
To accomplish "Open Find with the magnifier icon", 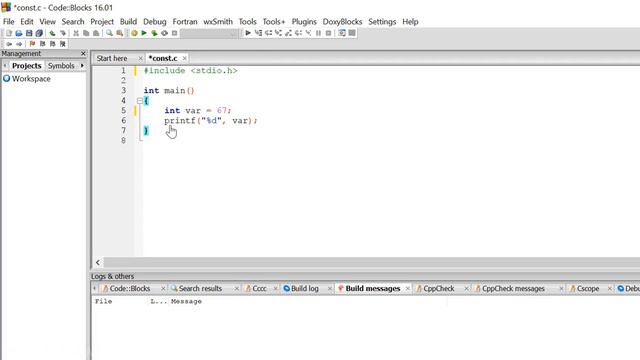I will [109, 33].
